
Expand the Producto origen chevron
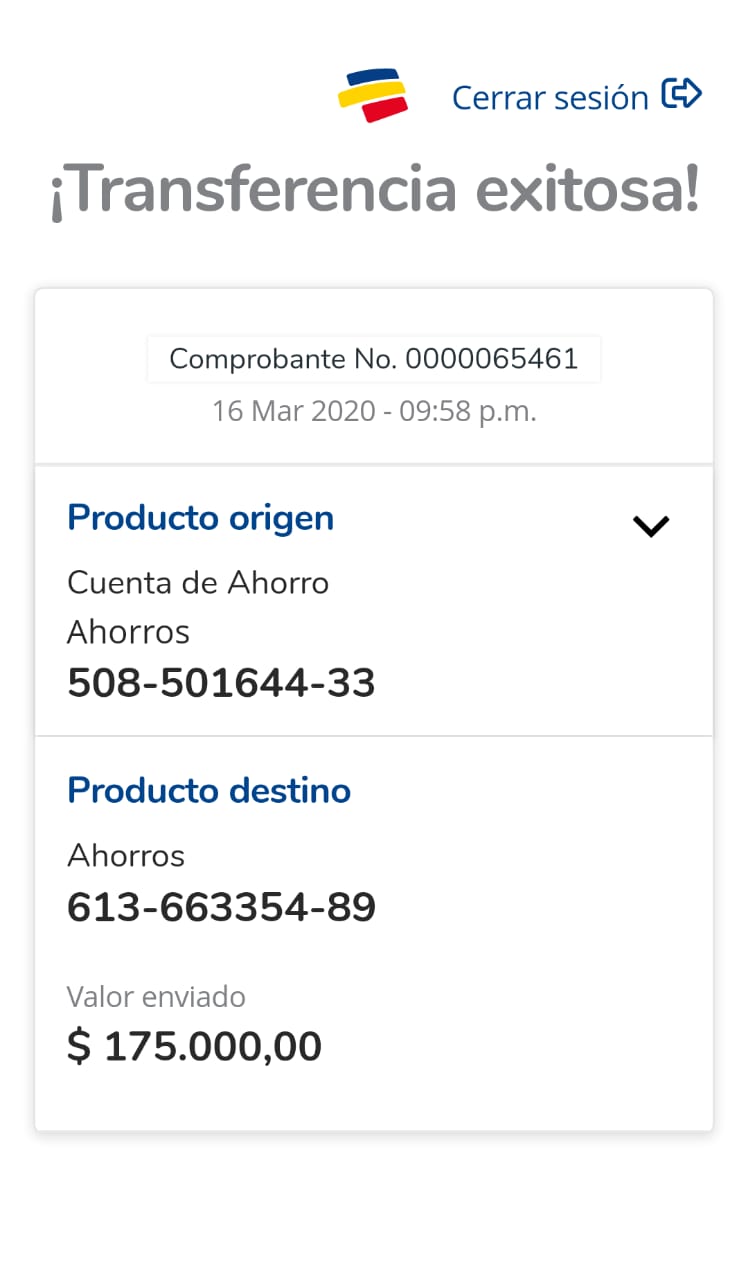click(x=650, y=526)
